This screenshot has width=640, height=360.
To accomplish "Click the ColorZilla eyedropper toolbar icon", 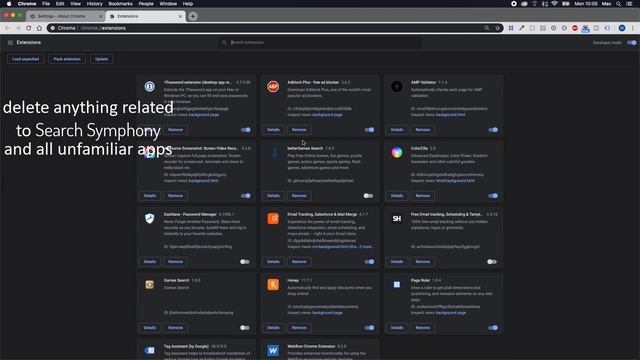I will pyautogui.click(x=522, y=28).
